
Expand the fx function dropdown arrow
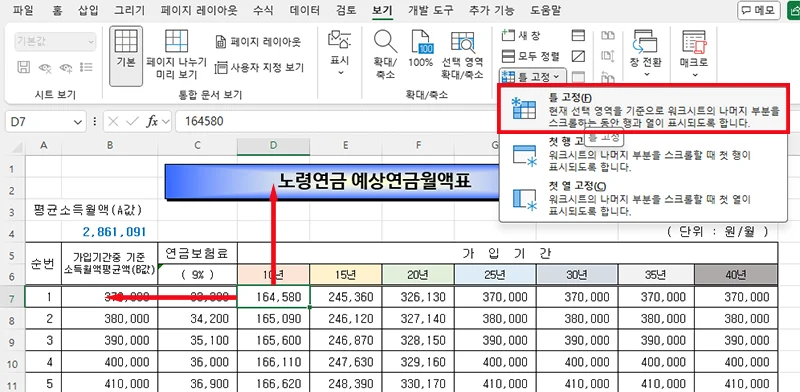pos(165,121)
